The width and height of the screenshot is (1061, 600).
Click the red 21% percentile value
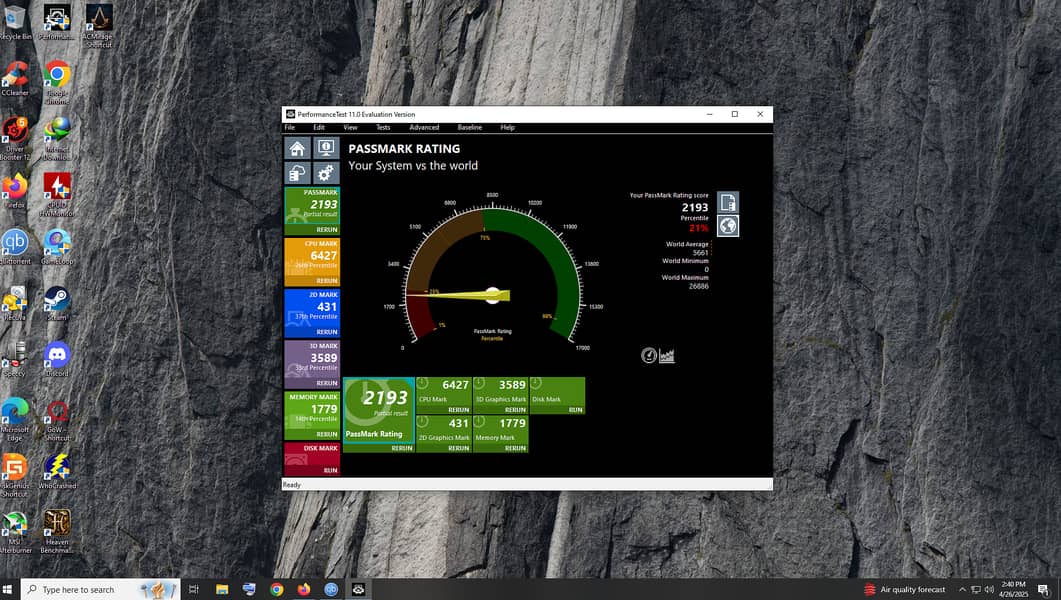pyautogui.click(x=698, y=228)
